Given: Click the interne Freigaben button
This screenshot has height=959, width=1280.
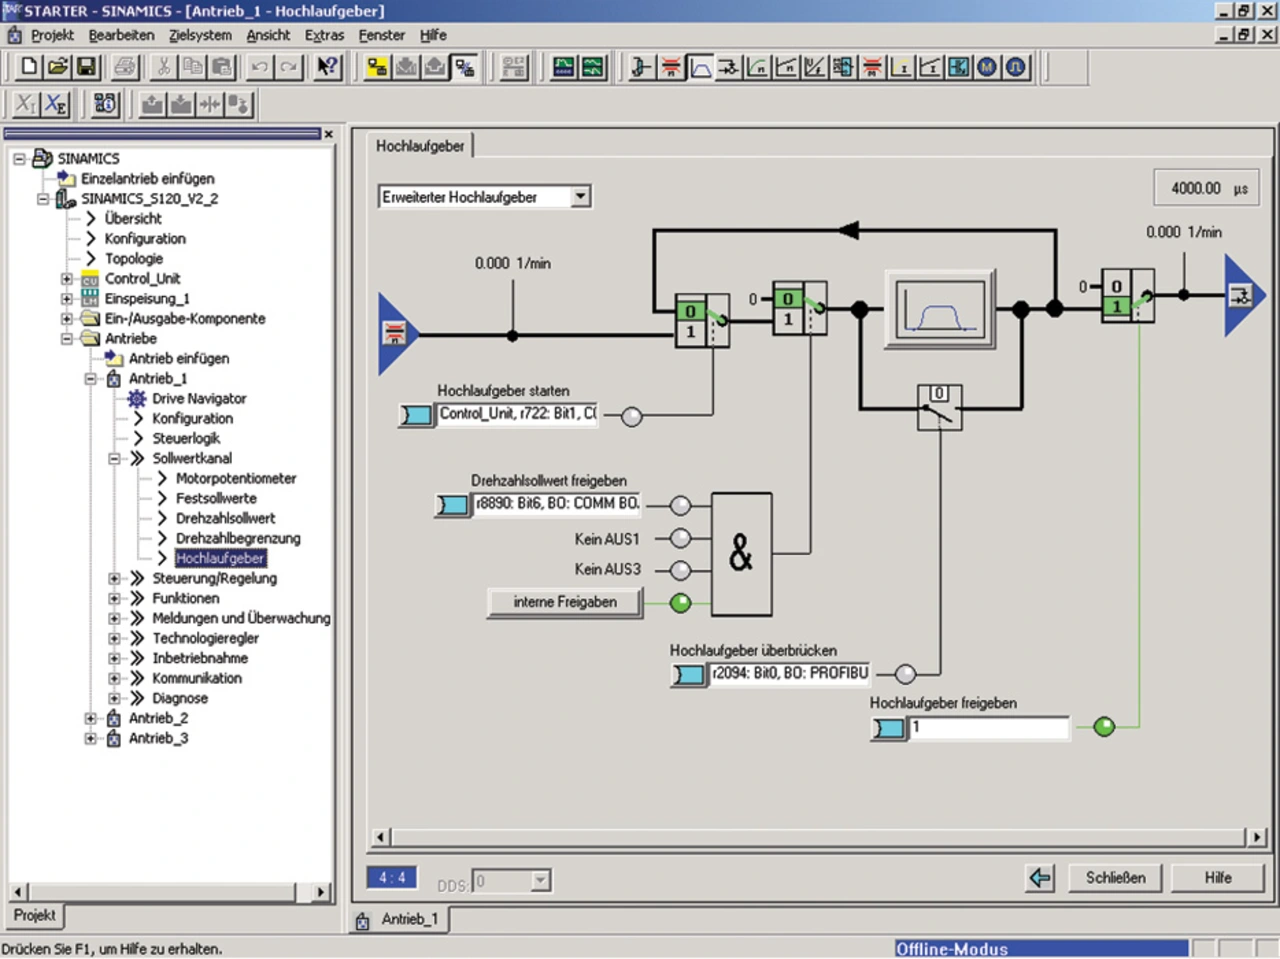Looking at the screenshot, I should 564,602.
